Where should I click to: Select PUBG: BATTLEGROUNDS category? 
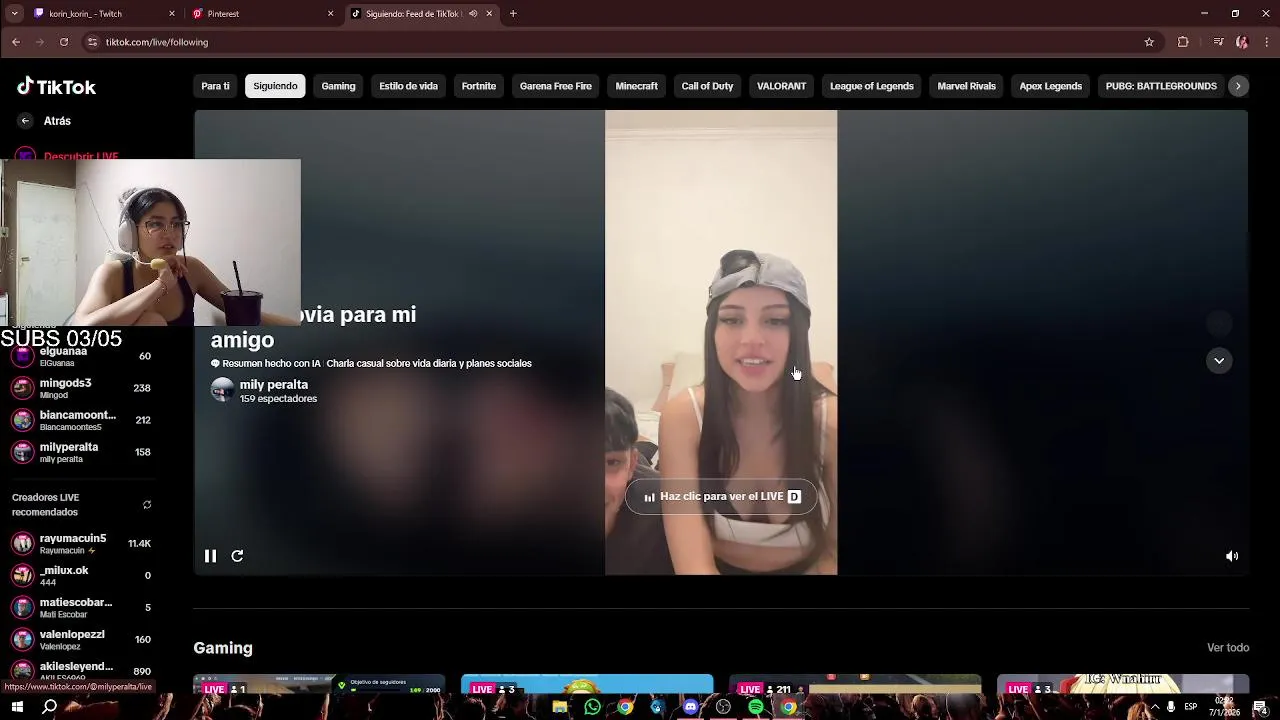pos(1161,86)
